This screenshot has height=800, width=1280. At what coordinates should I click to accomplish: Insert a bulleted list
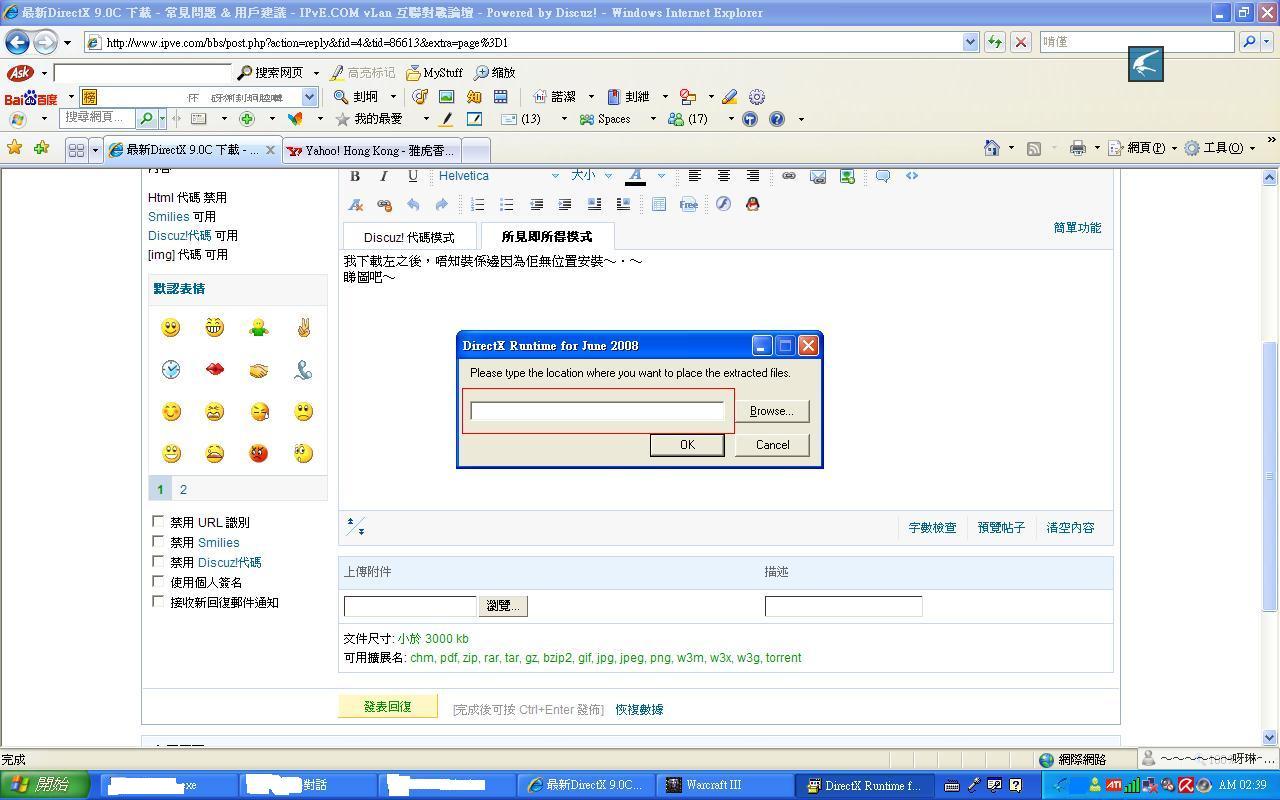point(506,204)
